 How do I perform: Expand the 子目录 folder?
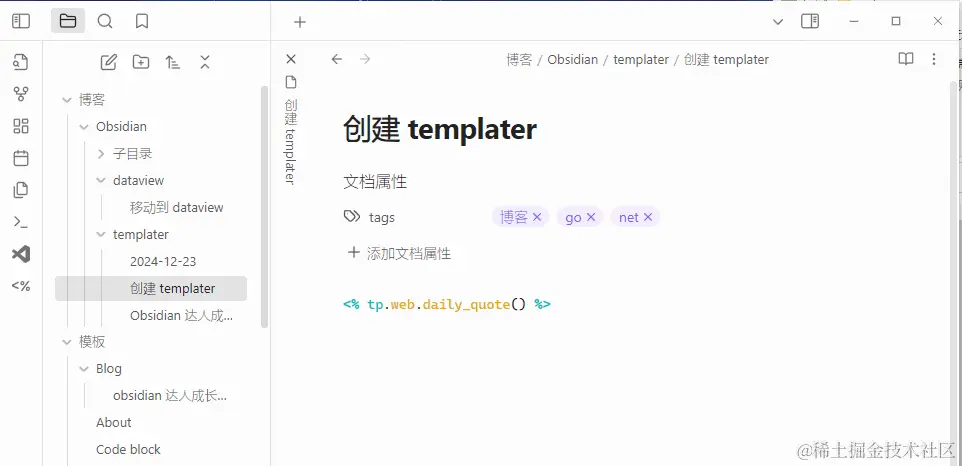[101, 153]
